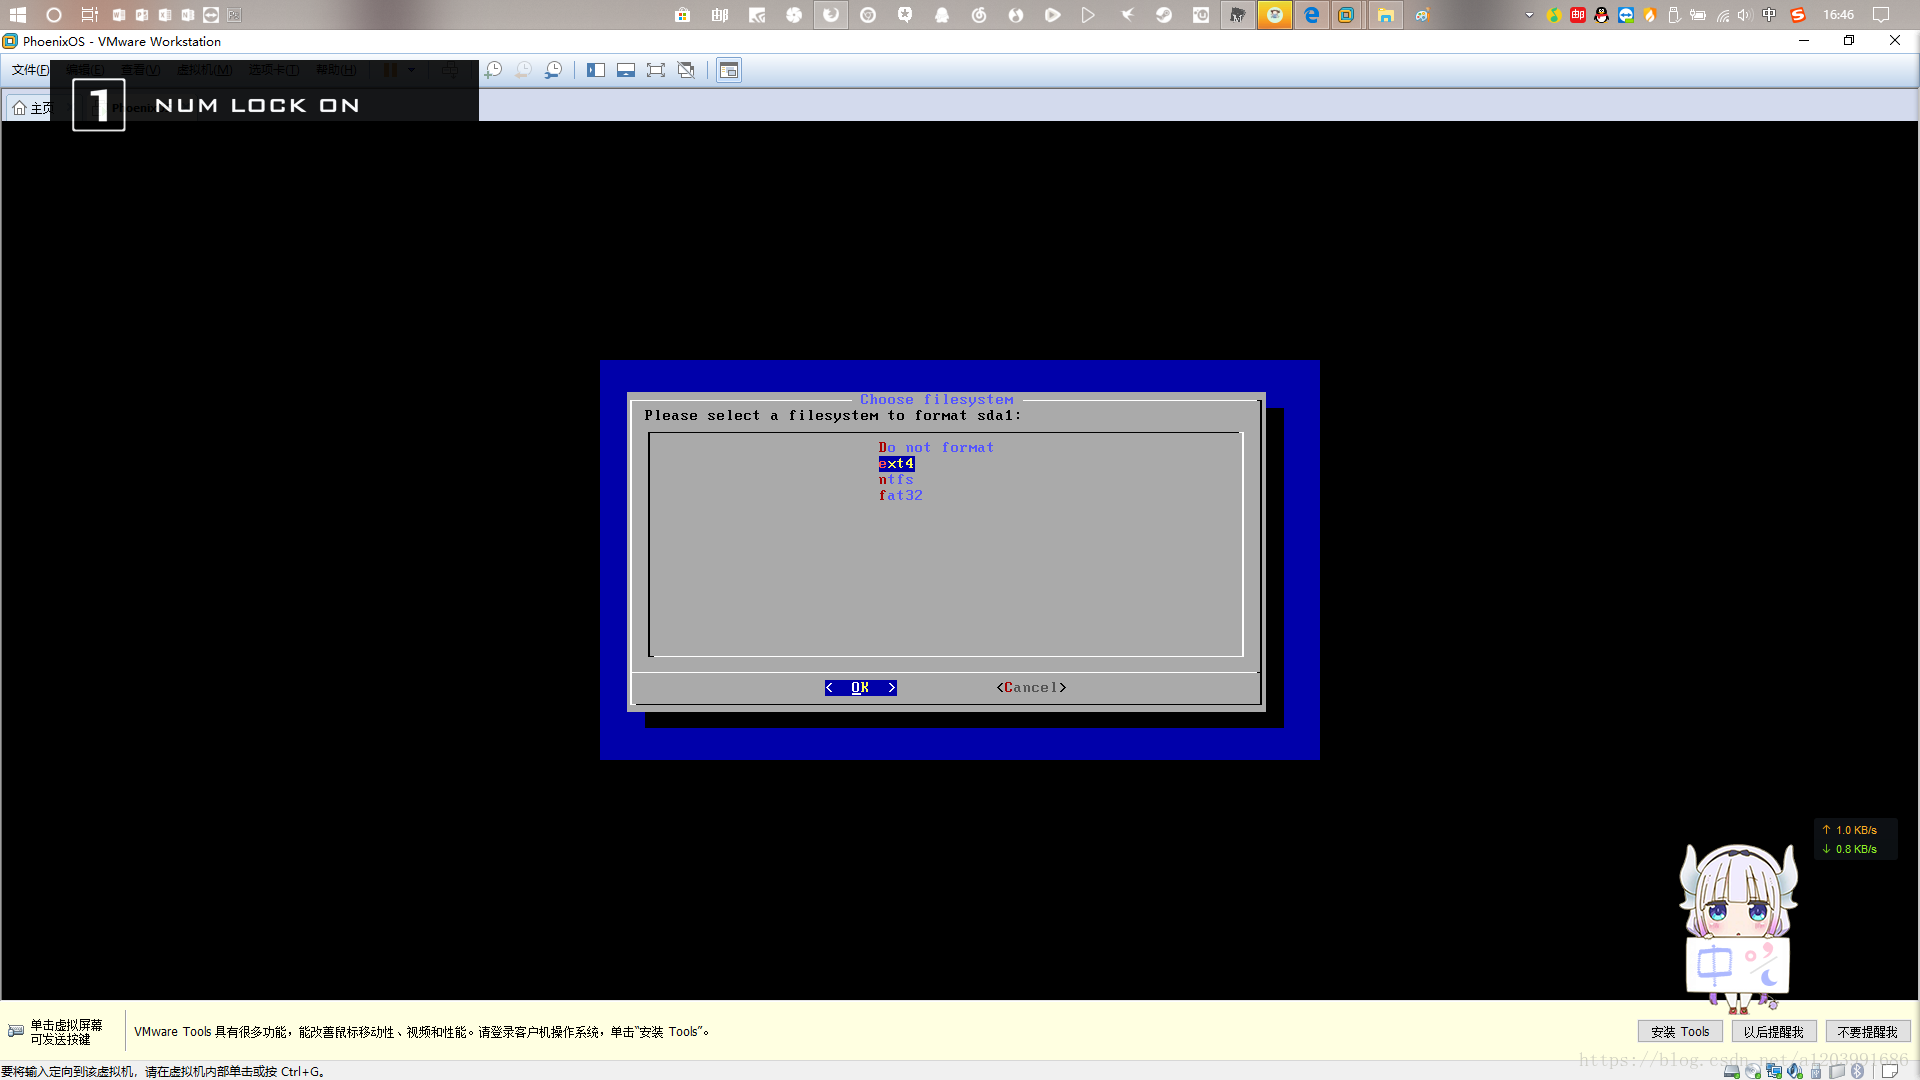The width and height of the screenshot is (1920, 1080).
Task: Select the ntfs filesystem option
Action: [x=896, y=480]
